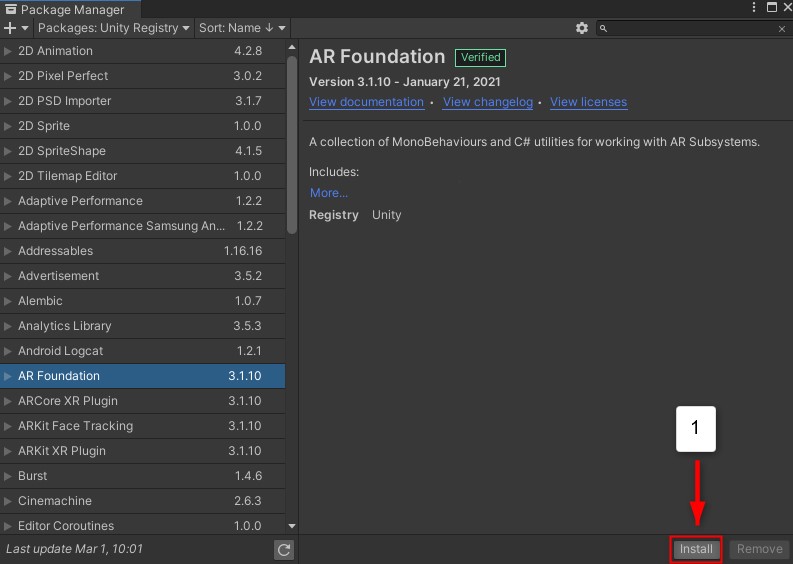Click the Last update Mar 1, 10:01 status text
The height and width of the screenshot is (564, 793).
pos(74,549)
